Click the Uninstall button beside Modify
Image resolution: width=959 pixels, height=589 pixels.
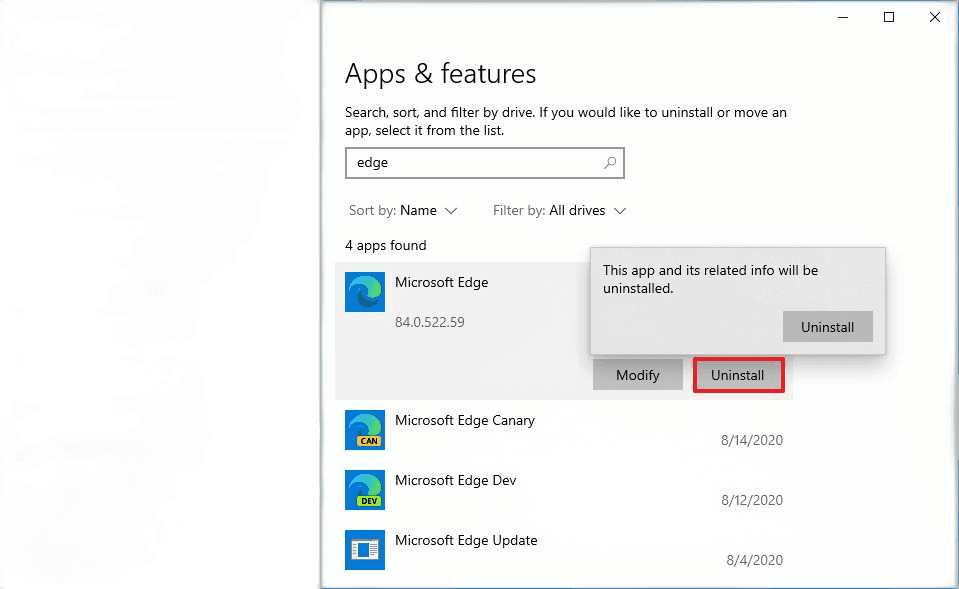[x=738, y=375]
